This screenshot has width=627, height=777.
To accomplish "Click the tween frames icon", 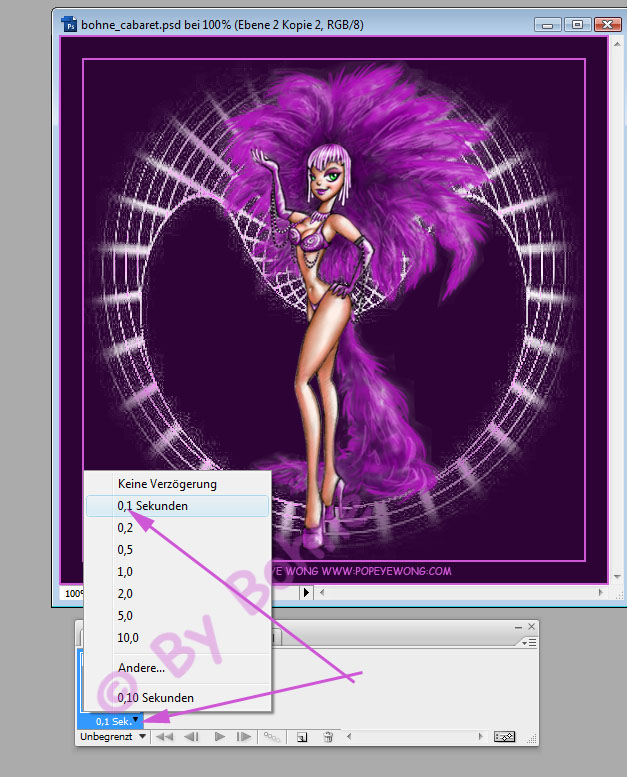I will pyautogui.click(x=271, y=737).
